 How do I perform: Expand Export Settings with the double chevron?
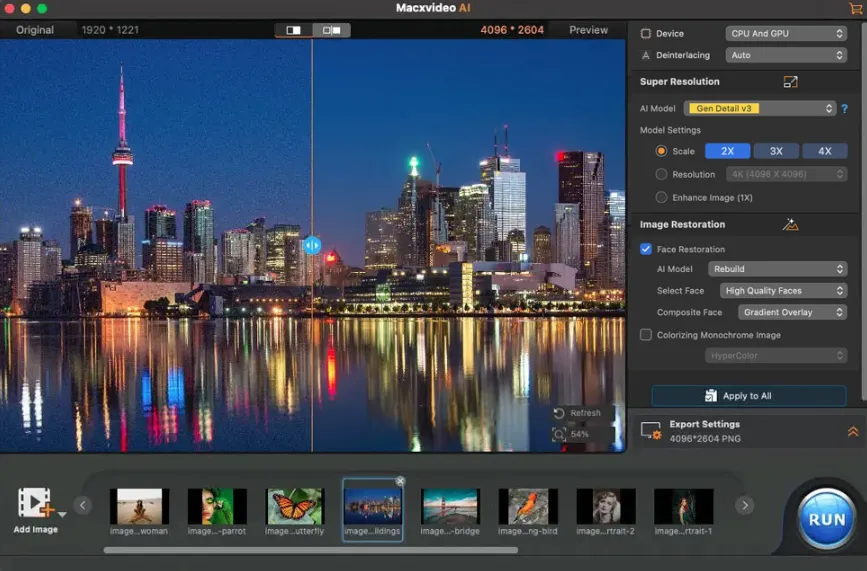pos(853,432)
